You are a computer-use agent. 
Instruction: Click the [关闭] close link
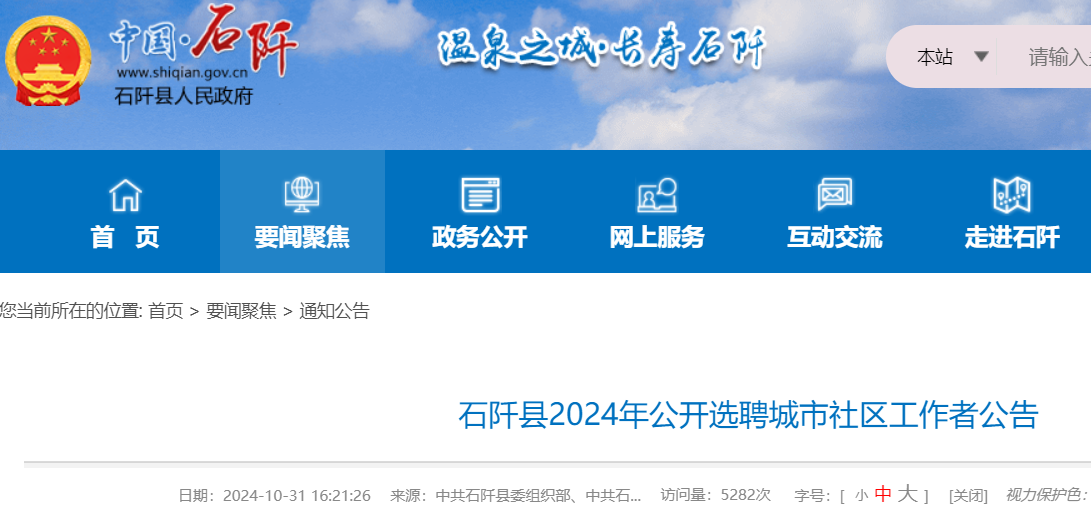(968, 495)
